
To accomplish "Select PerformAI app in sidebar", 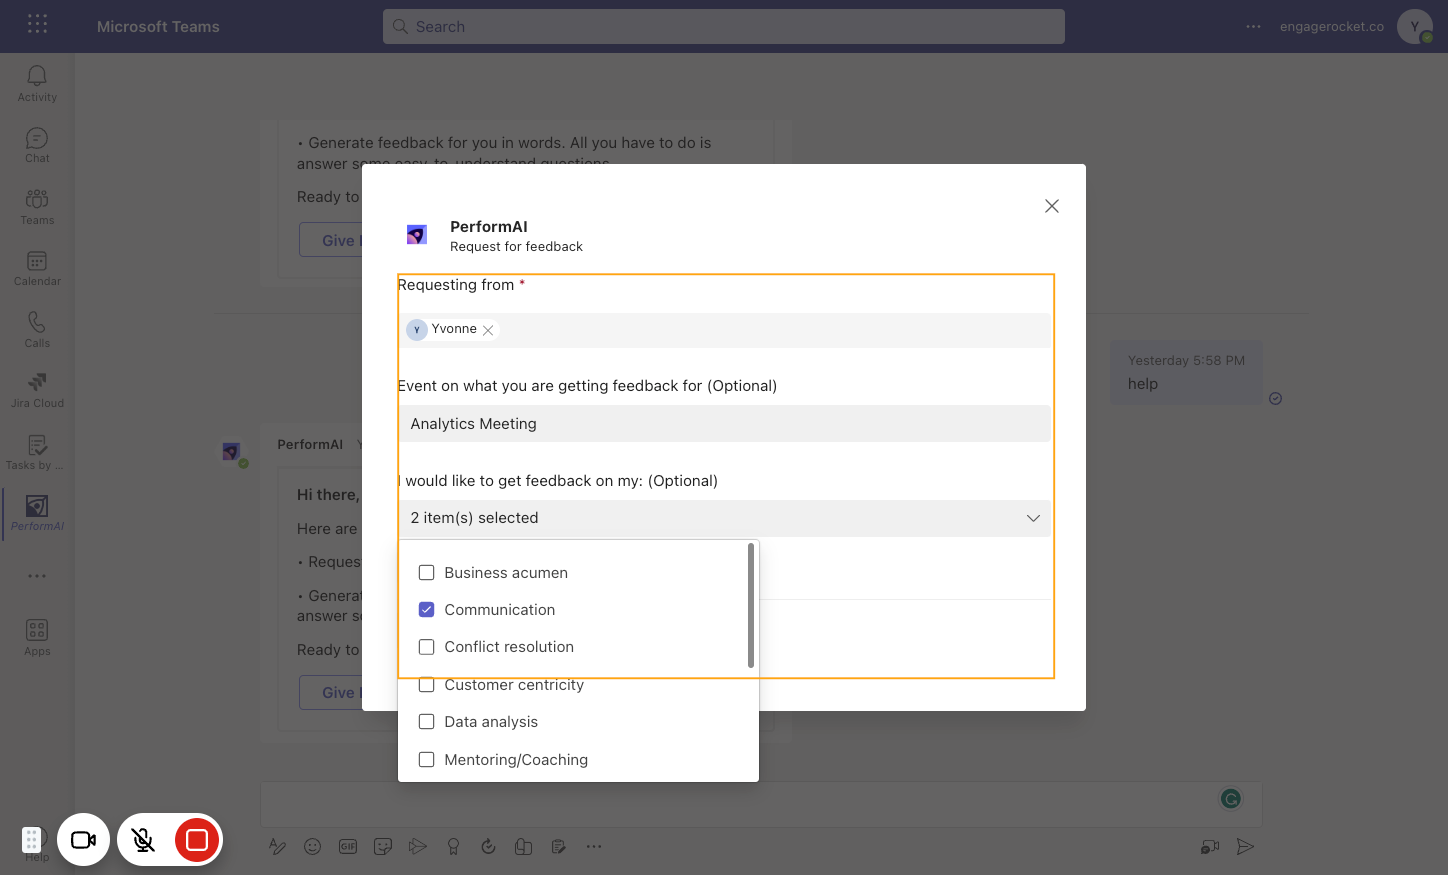I will pyautogui.click(x=37, y=514).
